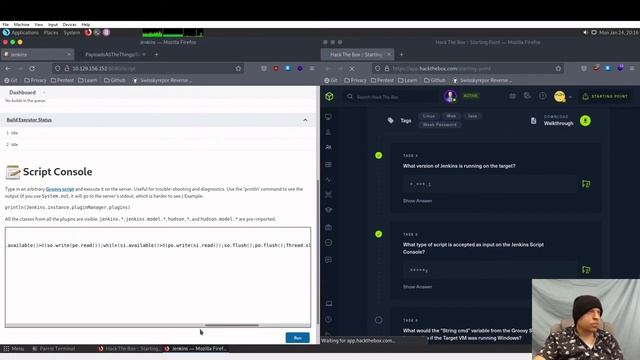Open the graduation cap icon in HTB sidebar
The width and height of the screenshot is (640, 360).
(329, 210)
